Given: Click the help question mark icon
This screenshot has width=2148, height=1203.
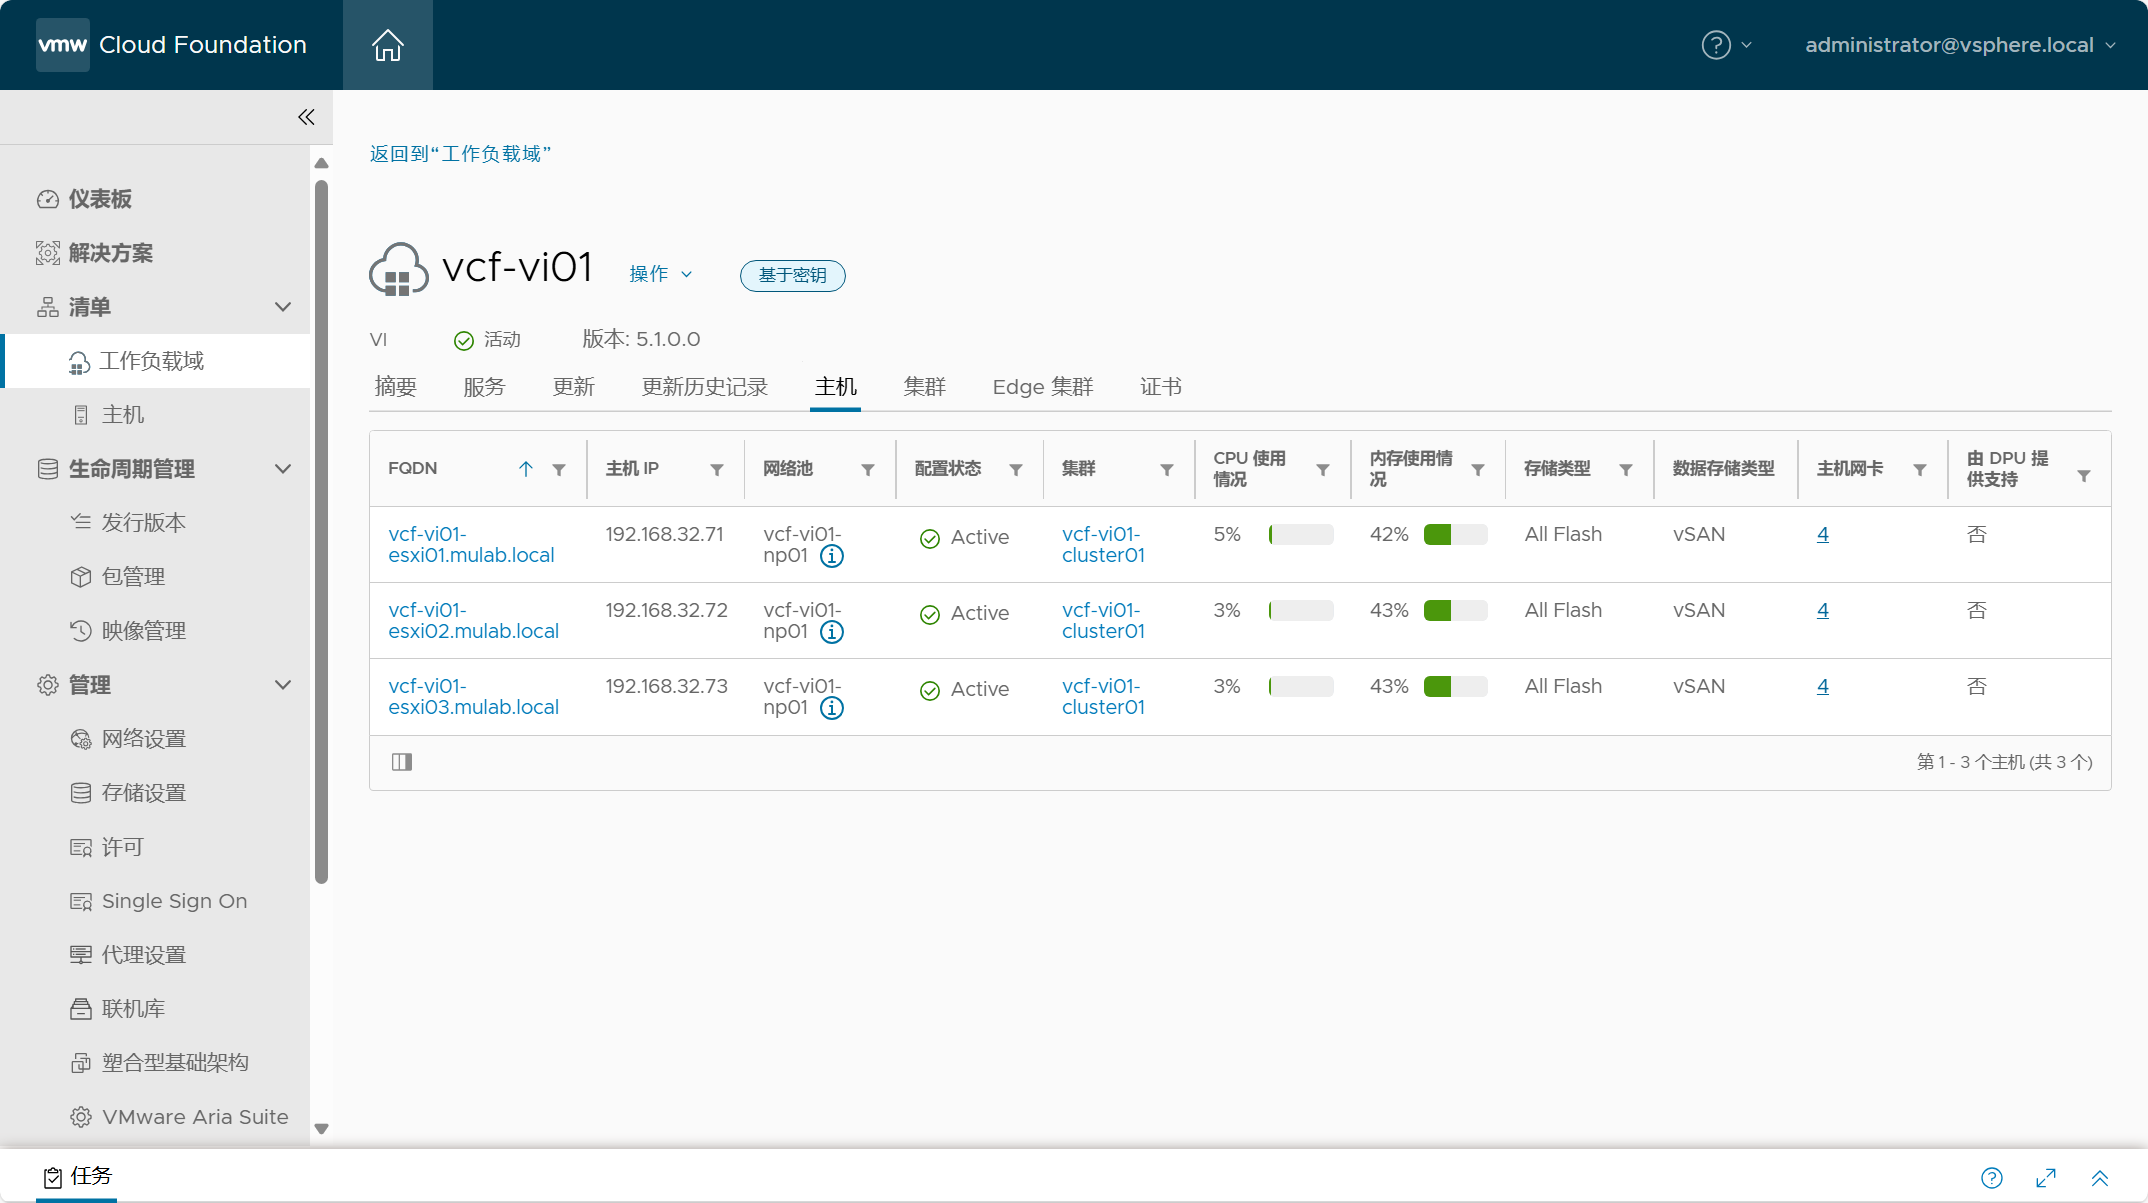Looking at the screenshot, I should click(x=1717, y=44).
